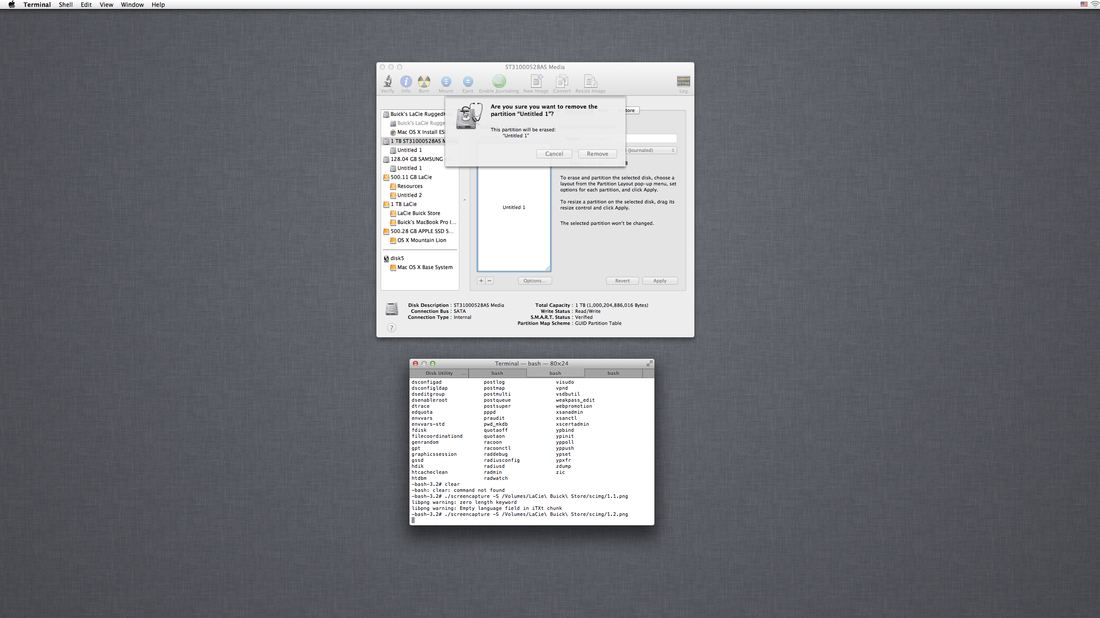Viewport: 1100px width, 618px height.
Task: Open the Apple menu
Action: coord(12,5)
